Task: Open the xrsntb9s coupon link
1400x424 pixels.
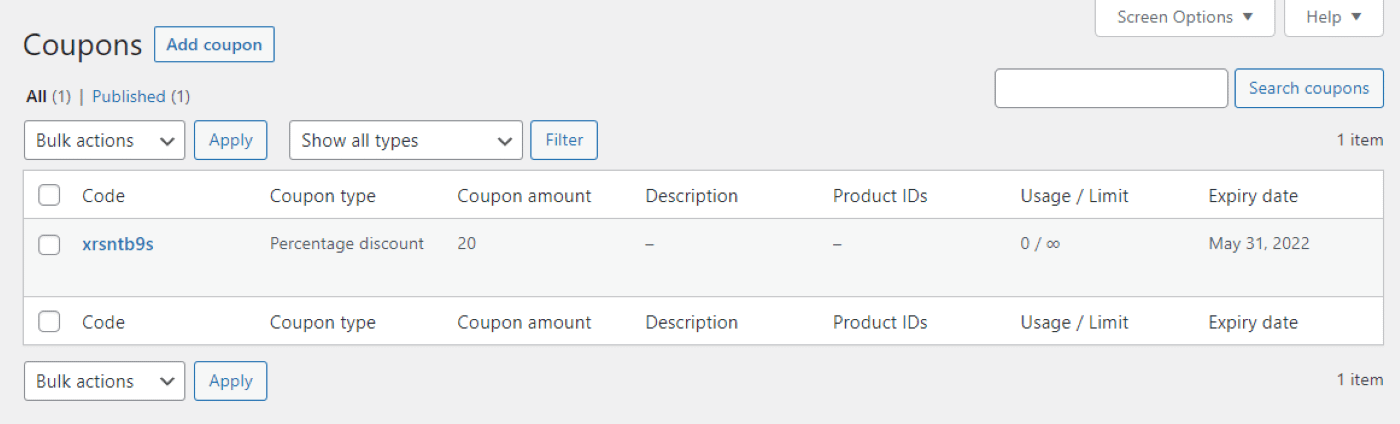Action: [x=118, y=244]
